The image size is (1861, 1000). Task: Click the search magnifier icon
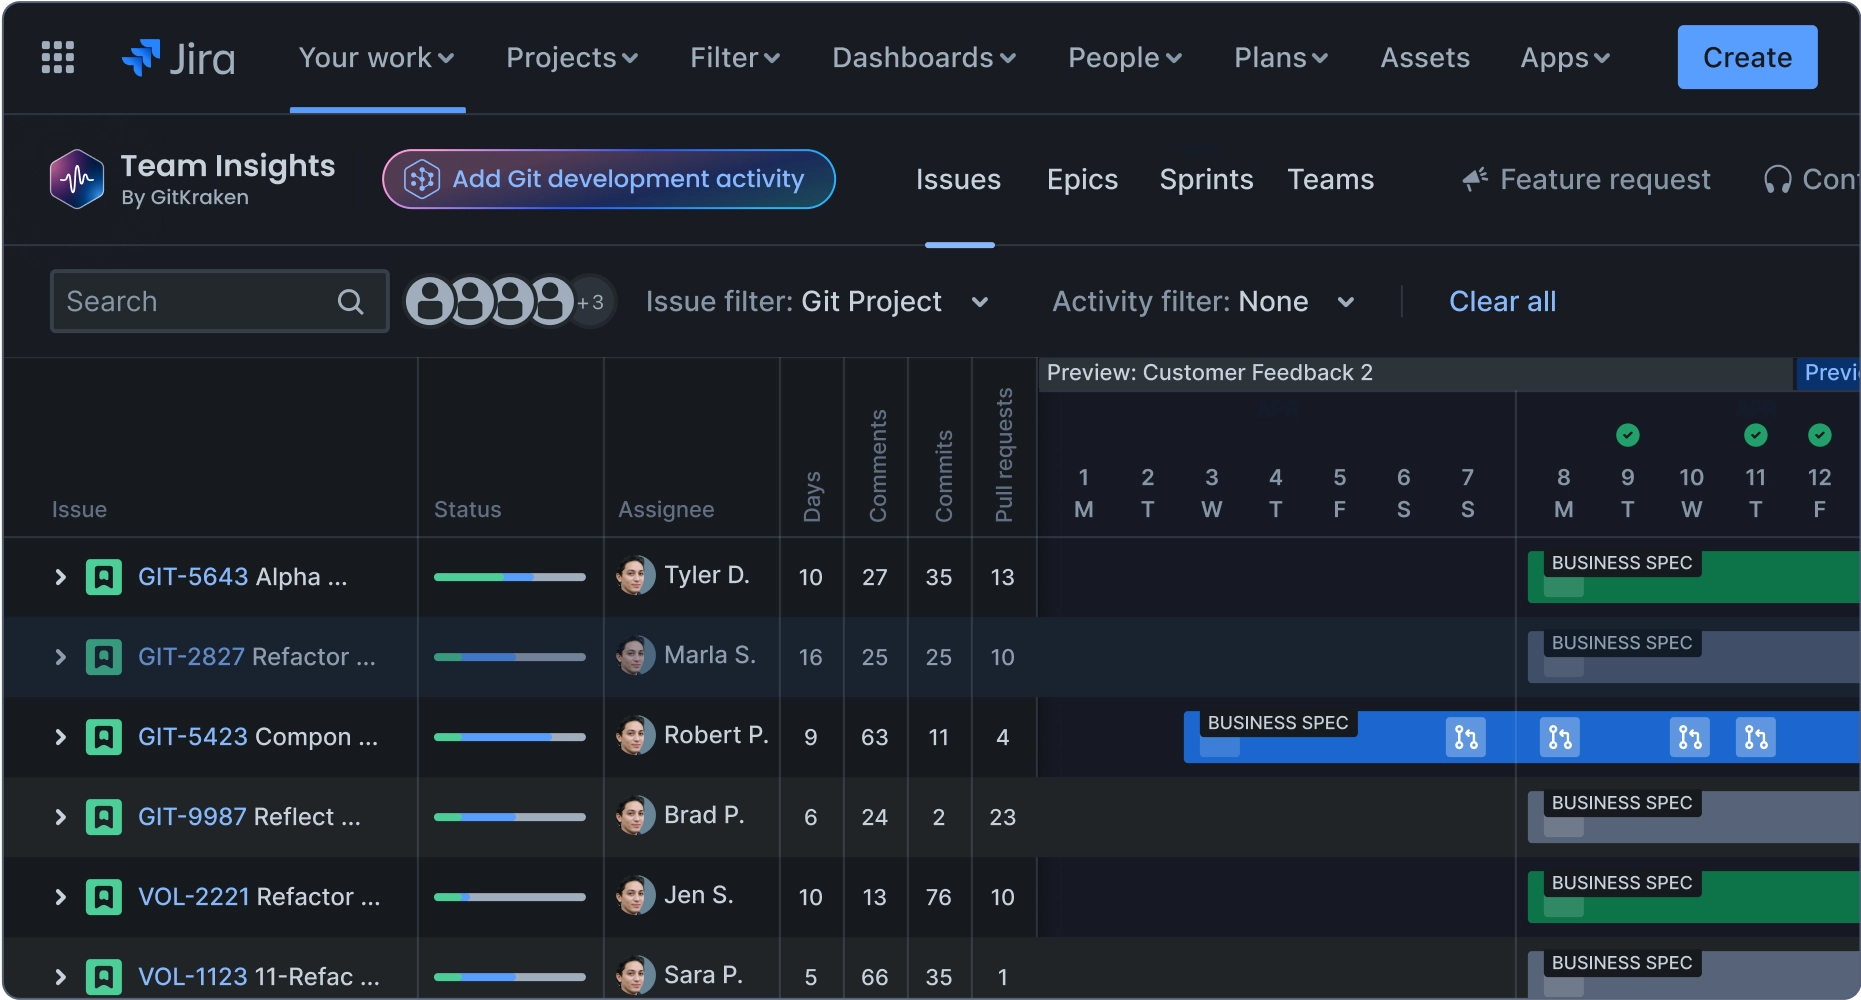coord(350,301)
